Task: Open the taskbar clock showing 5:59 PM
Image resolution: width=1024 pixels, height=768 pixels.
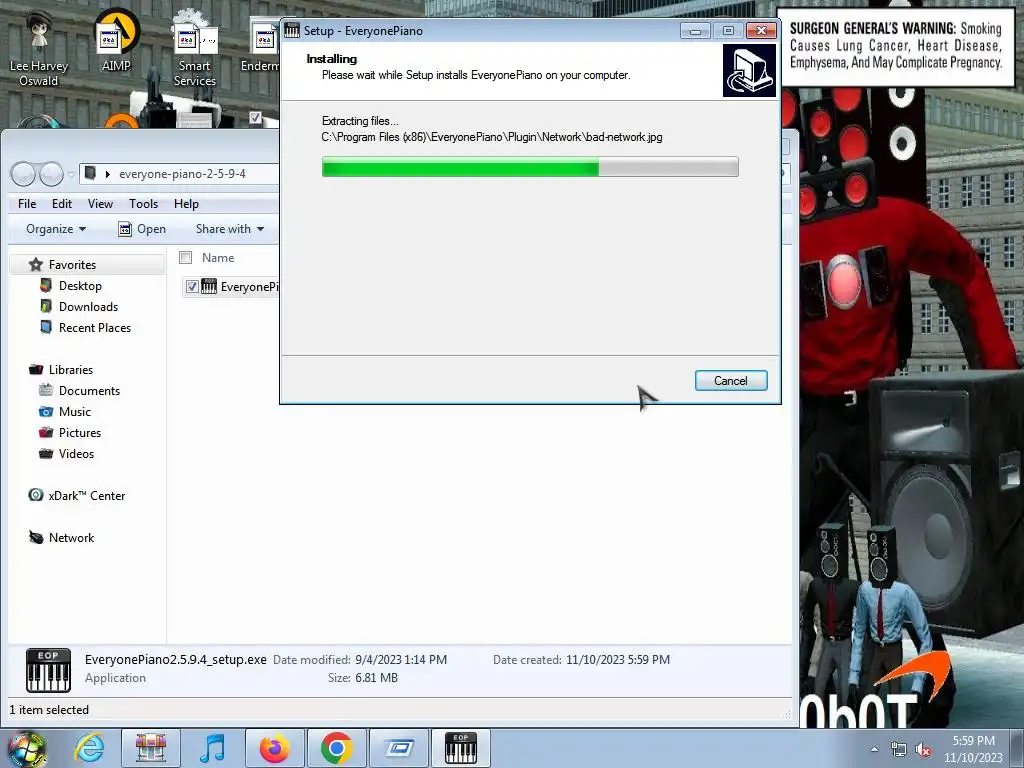Action: [x=973, y=749]
